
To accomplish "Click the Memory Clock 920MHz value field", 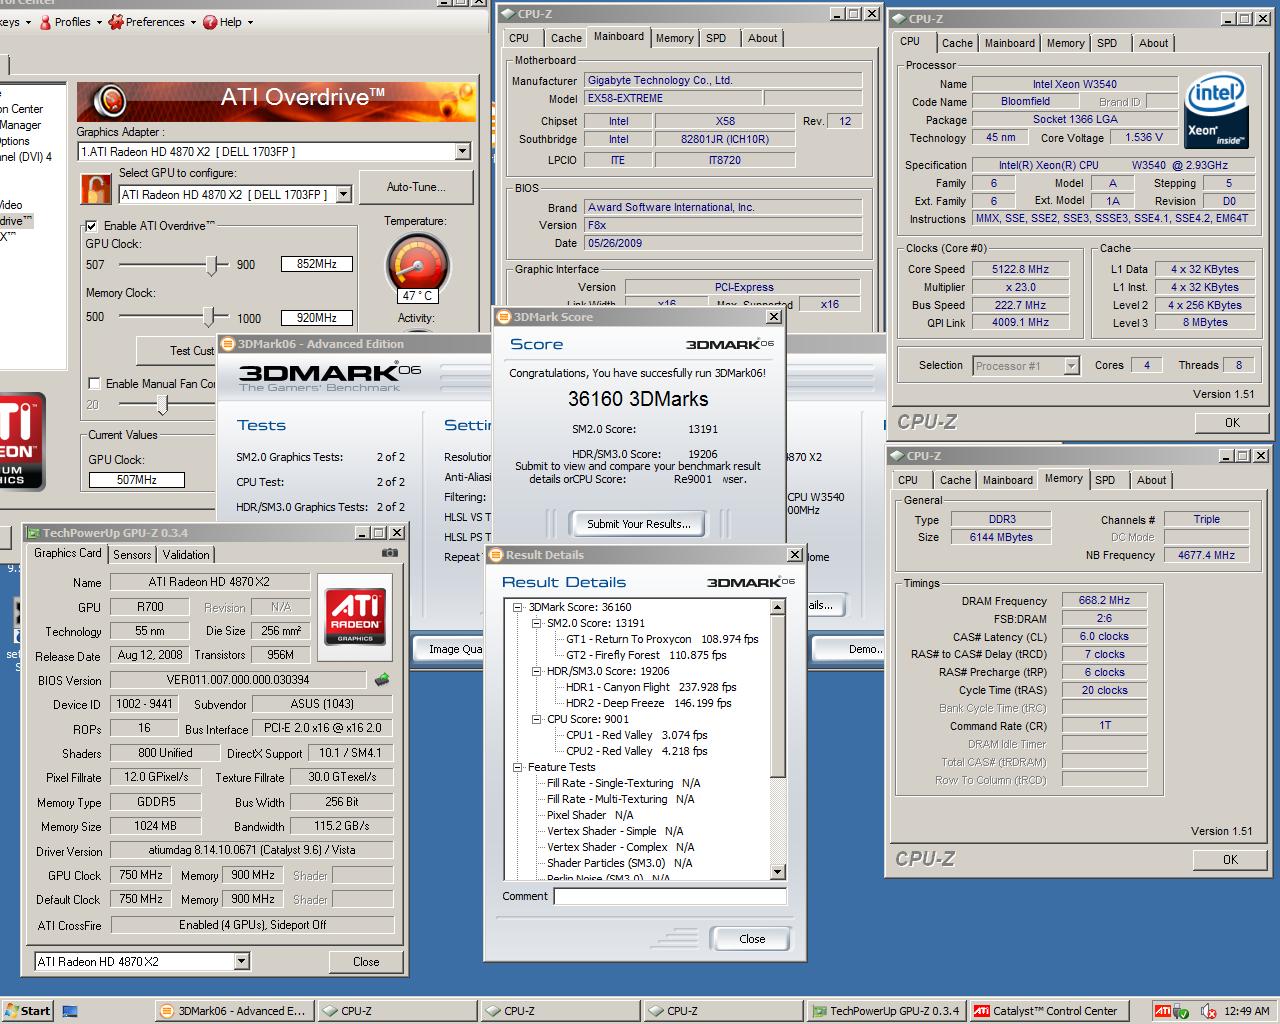I will (316, 318).
